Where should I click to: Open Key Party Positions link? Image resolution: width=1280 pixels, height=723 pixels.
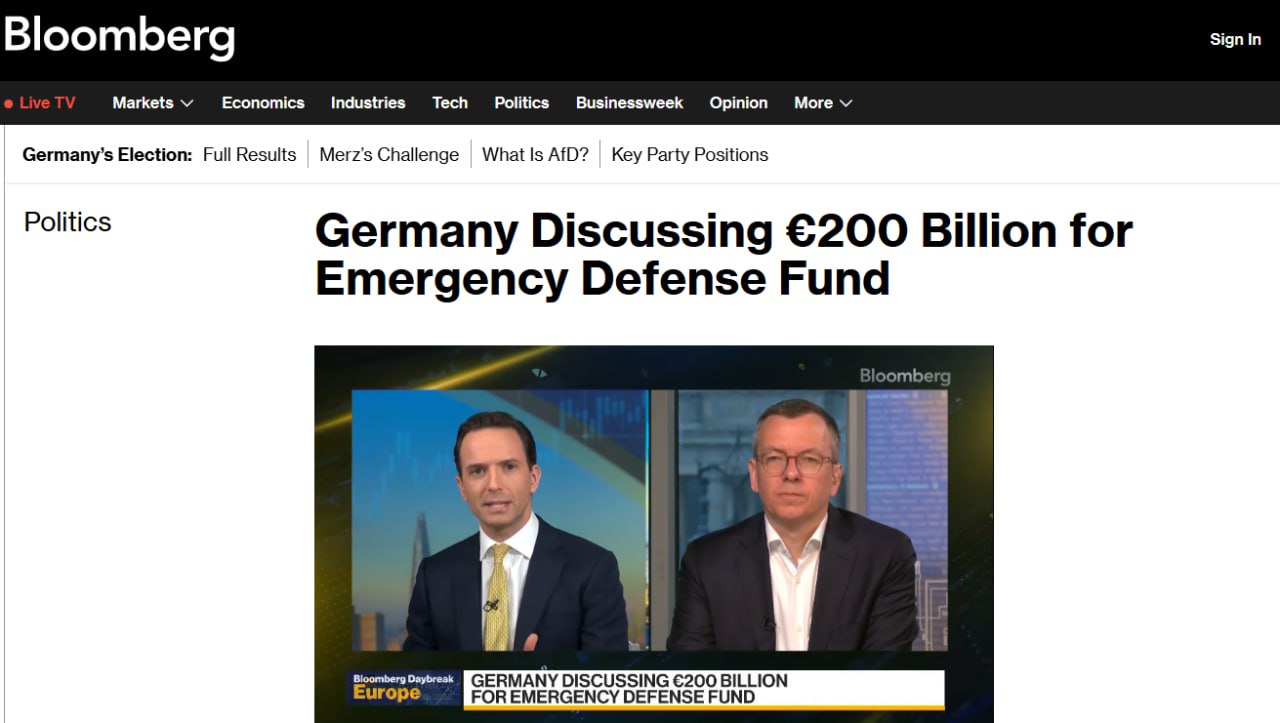pos(690,154)
